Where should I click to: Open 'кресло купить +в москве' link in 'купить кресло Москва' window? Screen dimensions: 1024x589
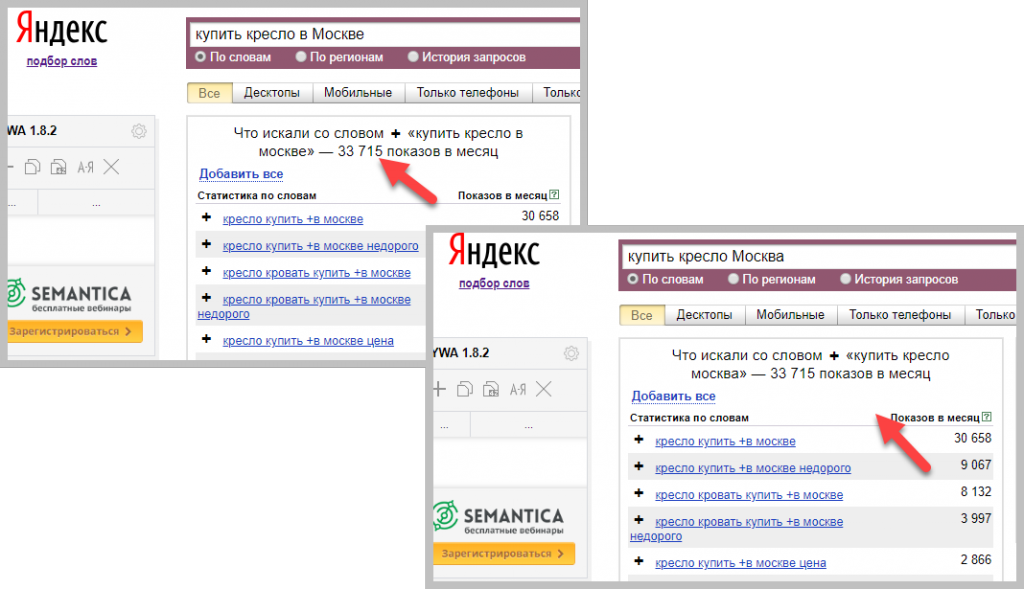(725, 441)
